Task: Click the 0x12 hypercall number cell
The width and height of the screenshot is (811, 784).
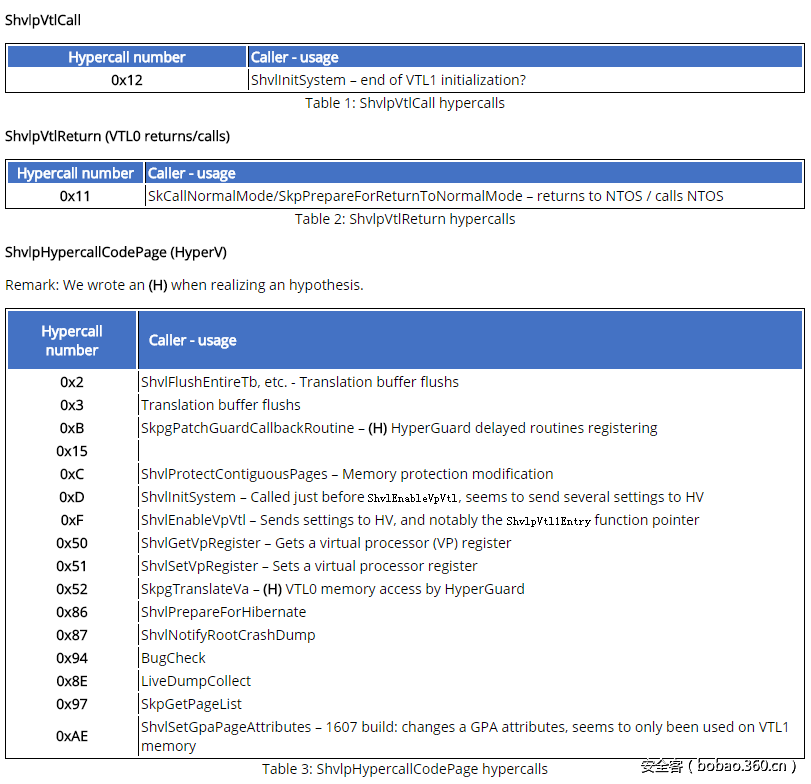Action: tap(127, 80)
